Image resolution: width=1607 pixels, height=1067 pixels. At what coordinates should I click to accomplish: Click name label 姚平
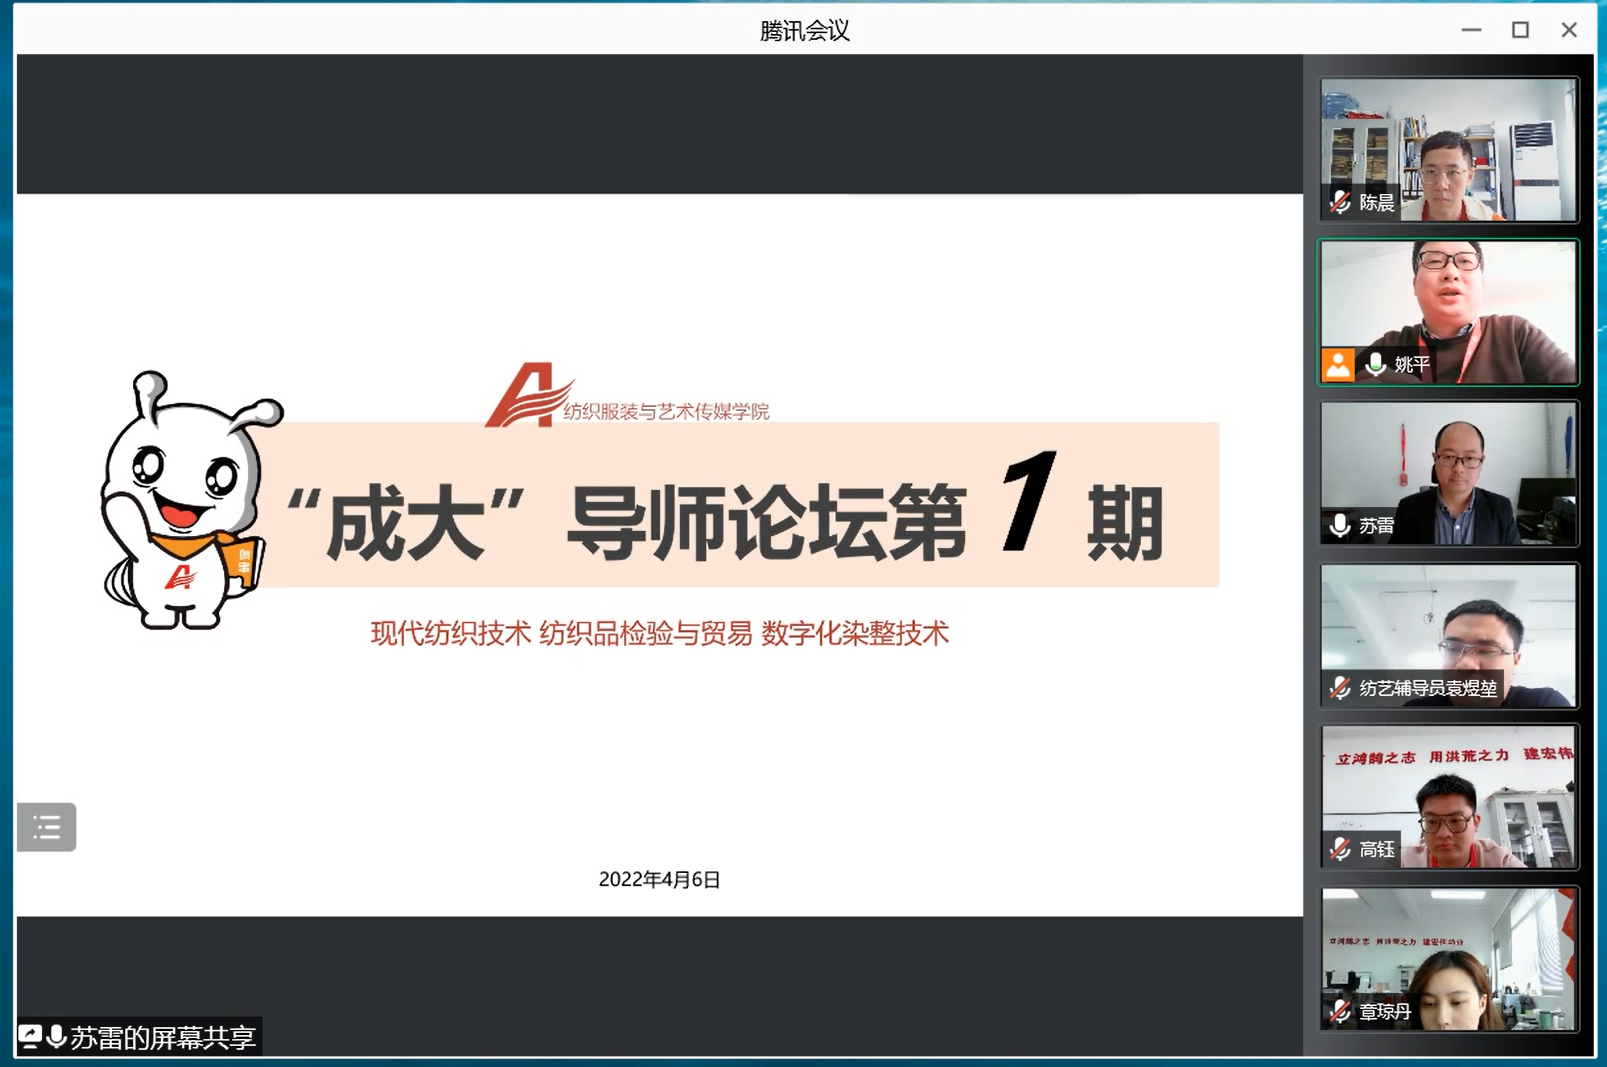1412,365
